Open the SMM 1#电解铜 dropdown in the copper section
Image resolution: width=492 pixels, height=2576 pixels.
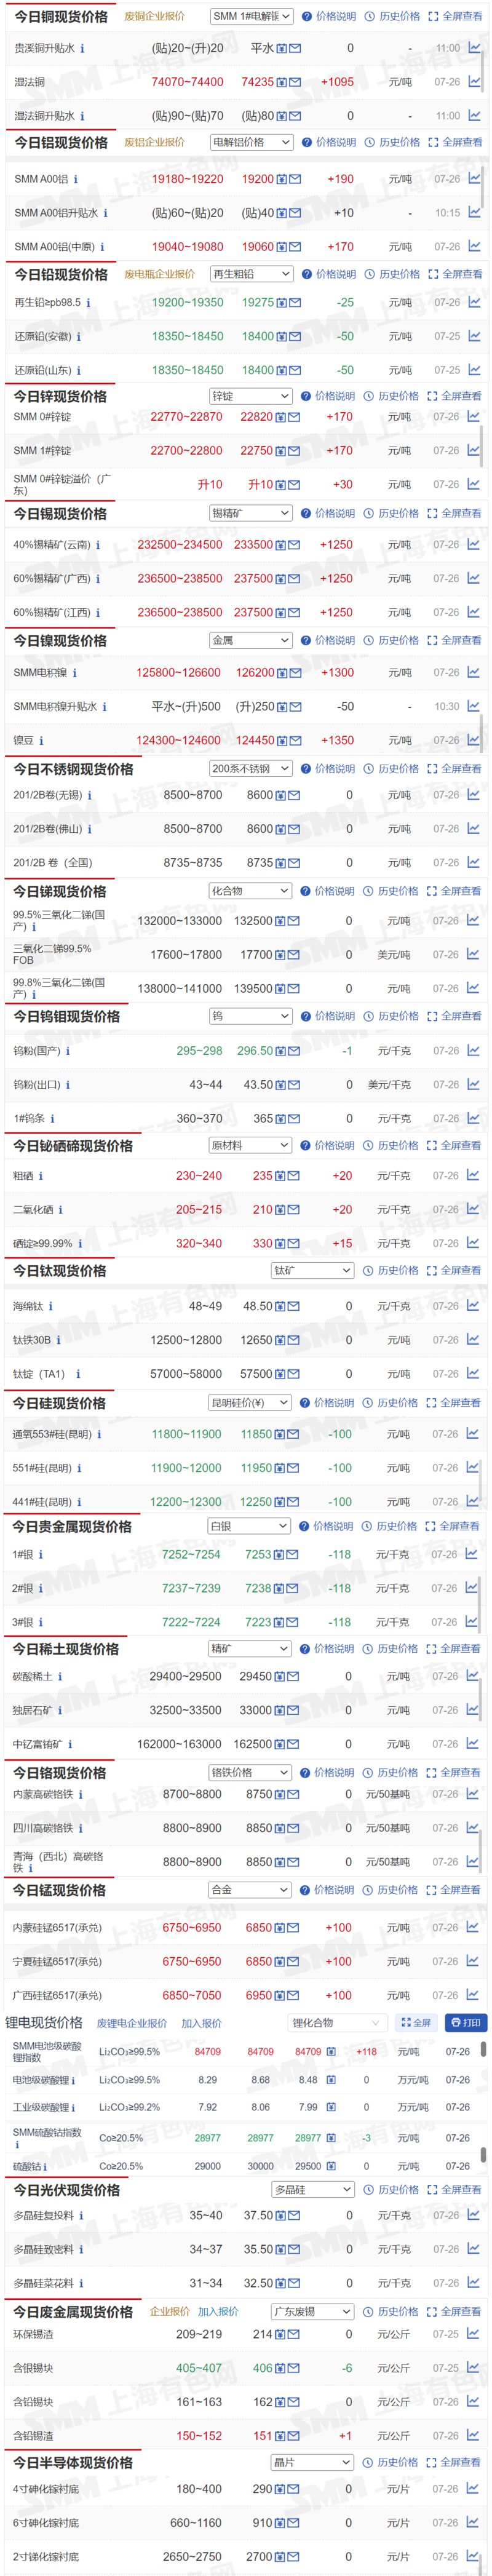252,16
